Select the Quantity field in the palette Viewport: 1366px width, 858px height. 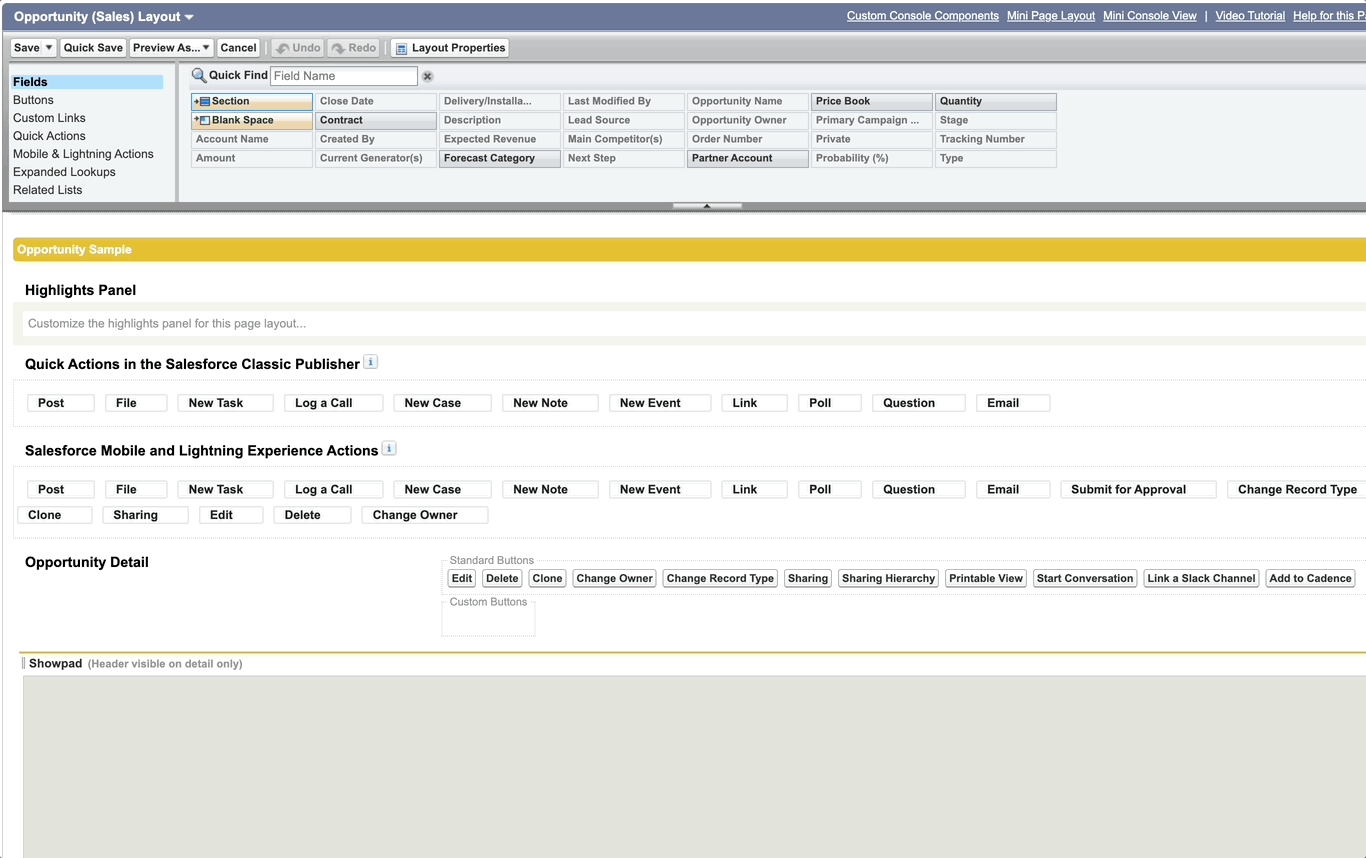(995, 100)
